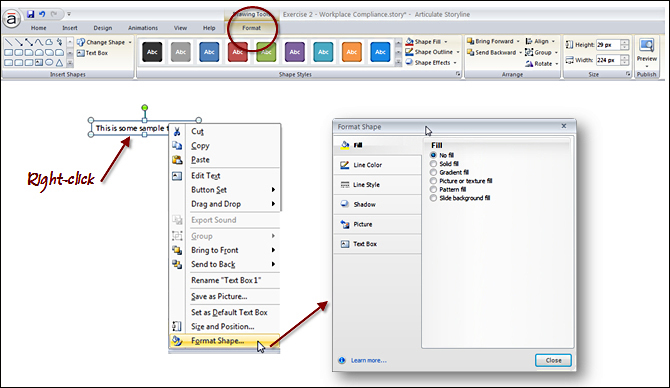670x388 pixels.
Task: Click the Save icon in quick access toolbar
Action: (30, 14)
